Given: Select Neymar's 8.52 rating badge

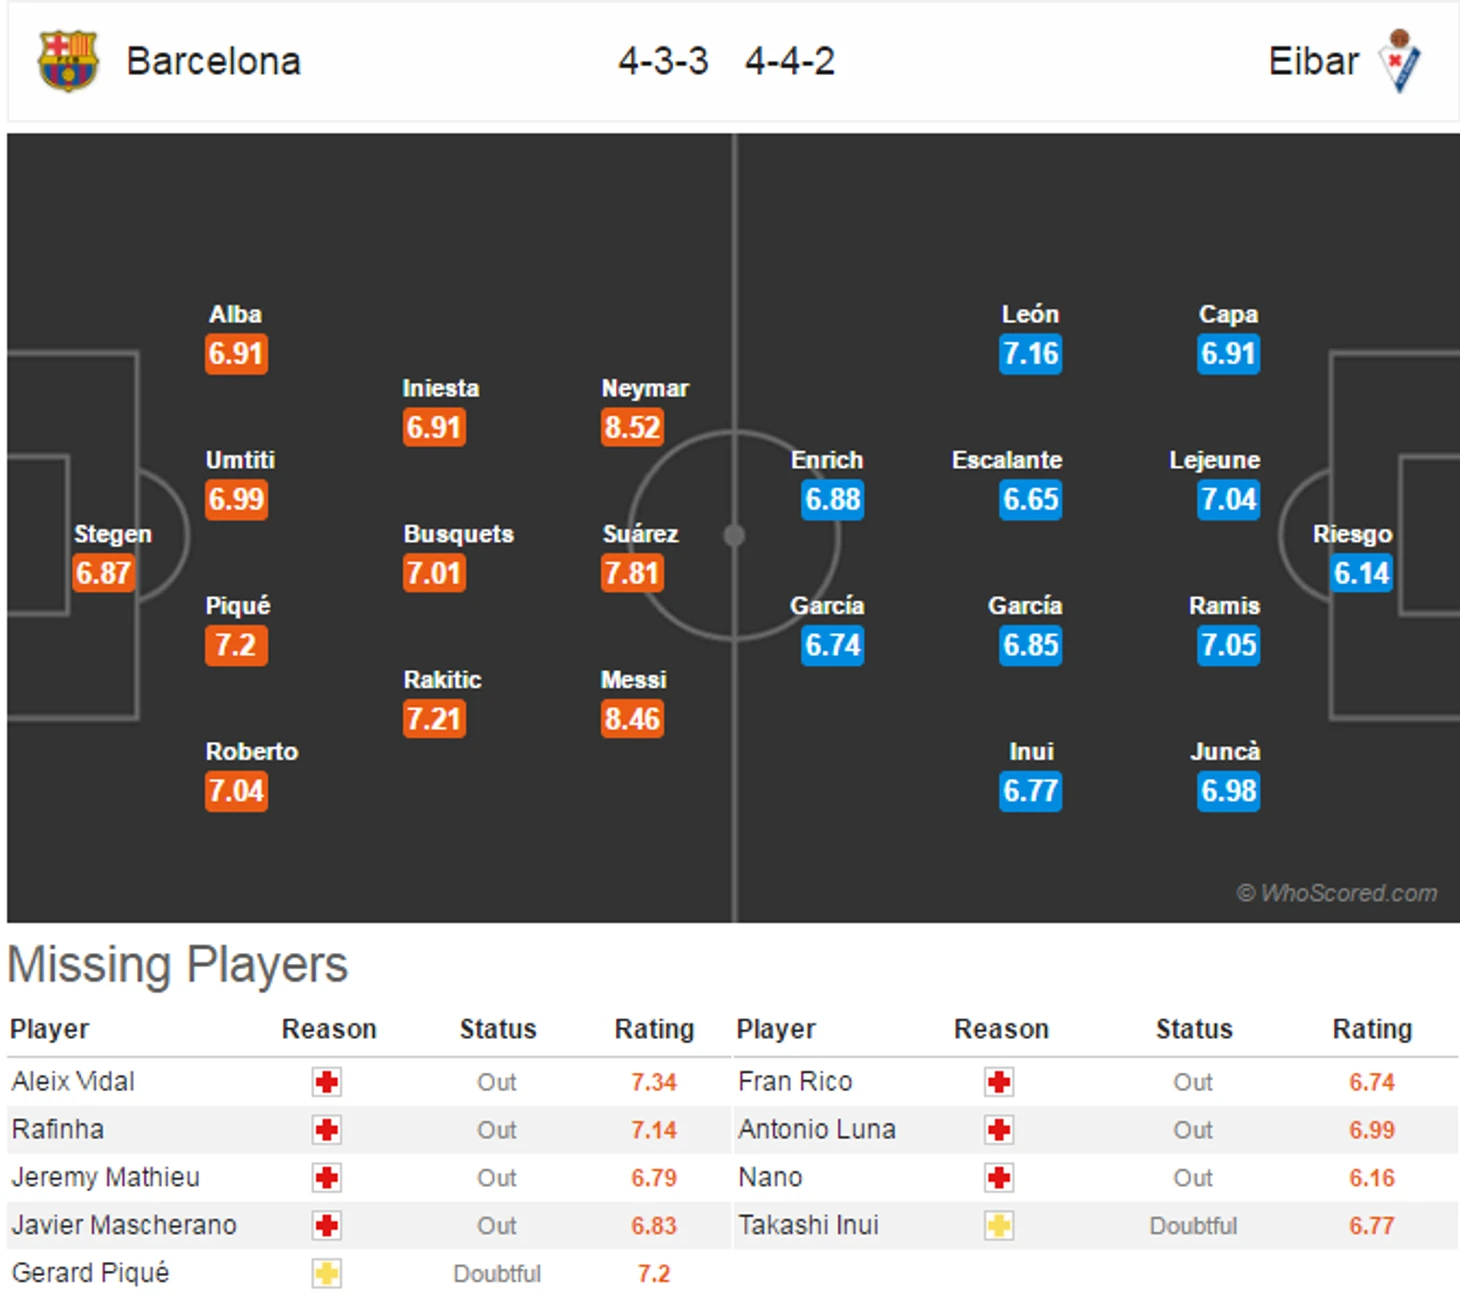Looking at the screenshot, I should 632,428.
